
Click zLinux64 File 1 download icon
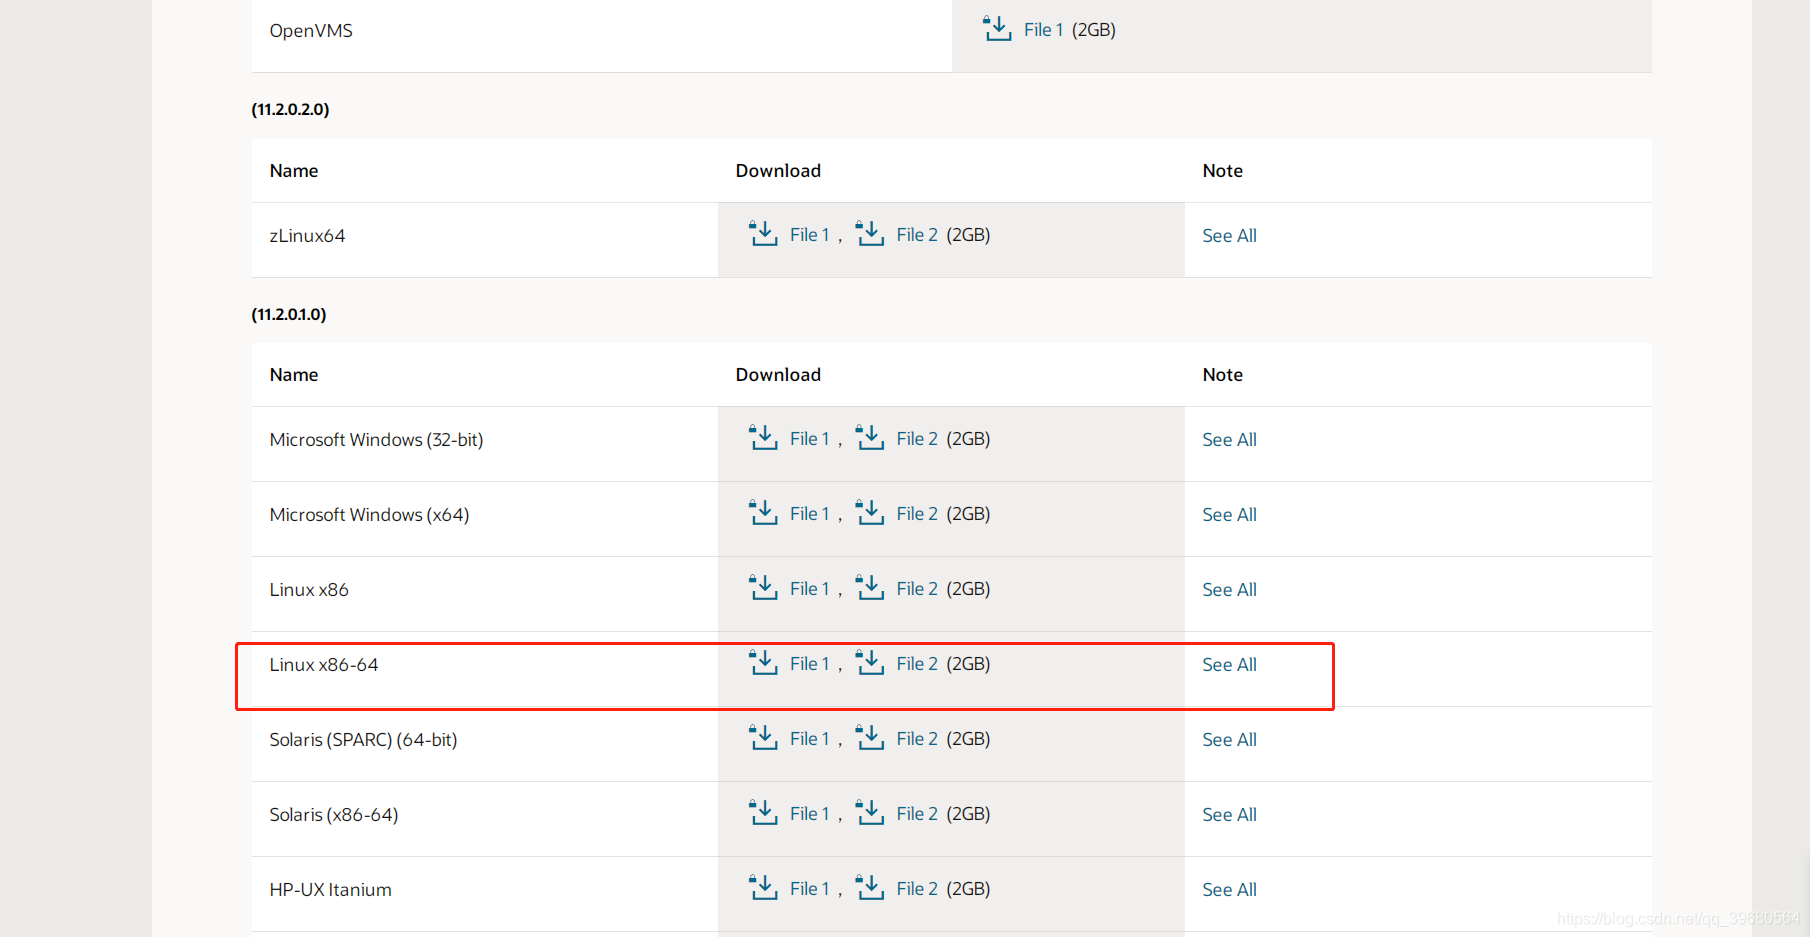(x=763, y=233)
